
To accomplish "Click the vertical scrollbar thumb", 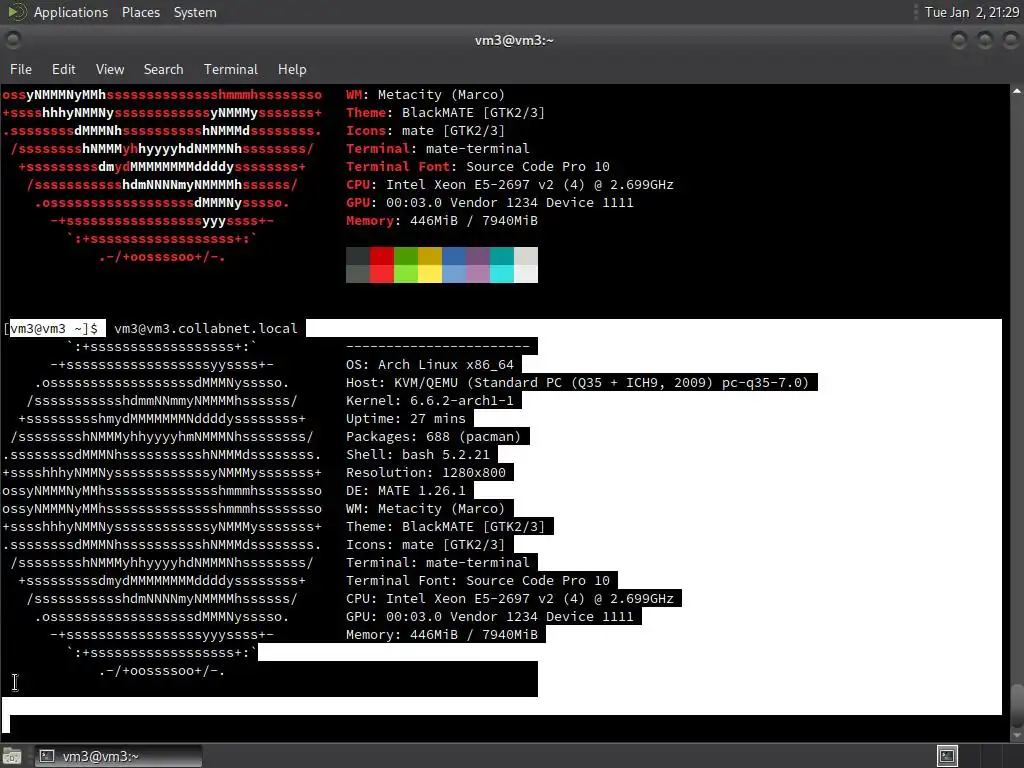I will click(1017, 705).
